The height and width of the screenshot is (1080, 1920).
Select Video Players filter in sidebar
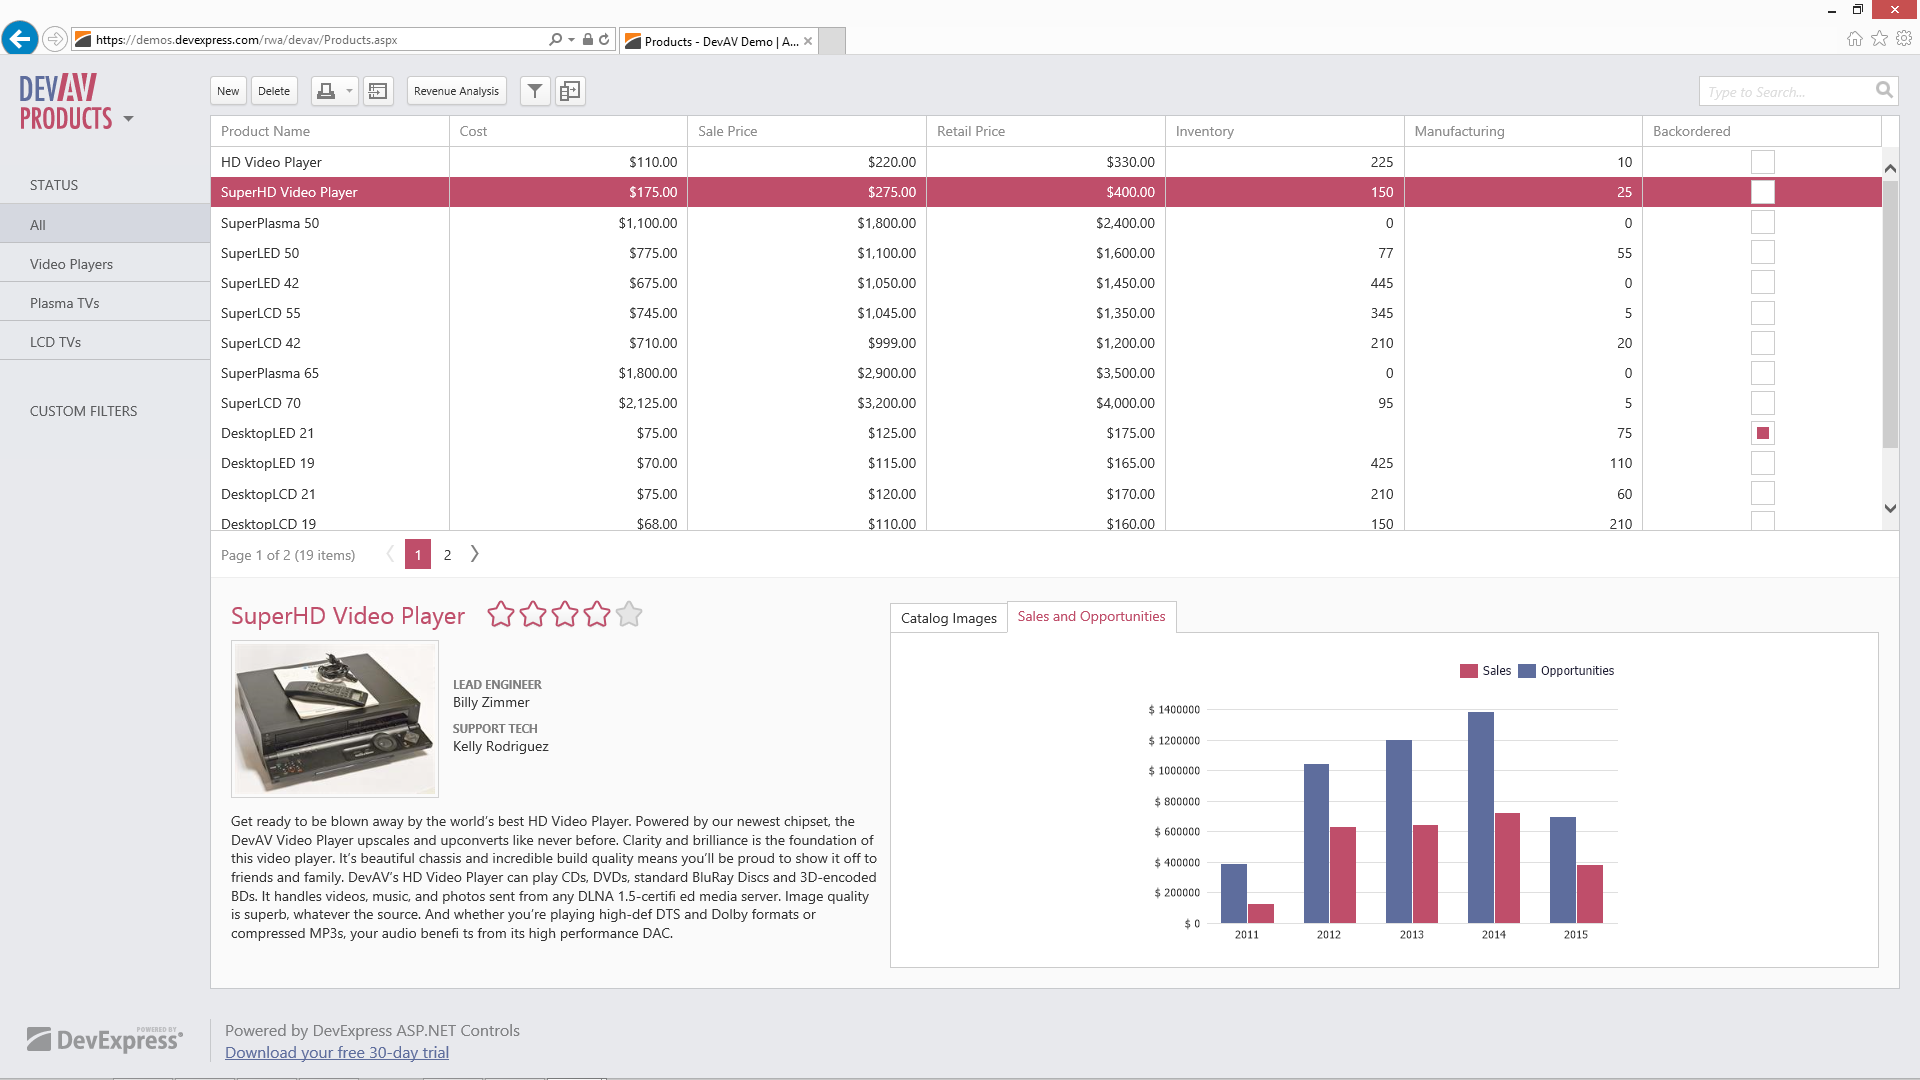tap(71, 264)
